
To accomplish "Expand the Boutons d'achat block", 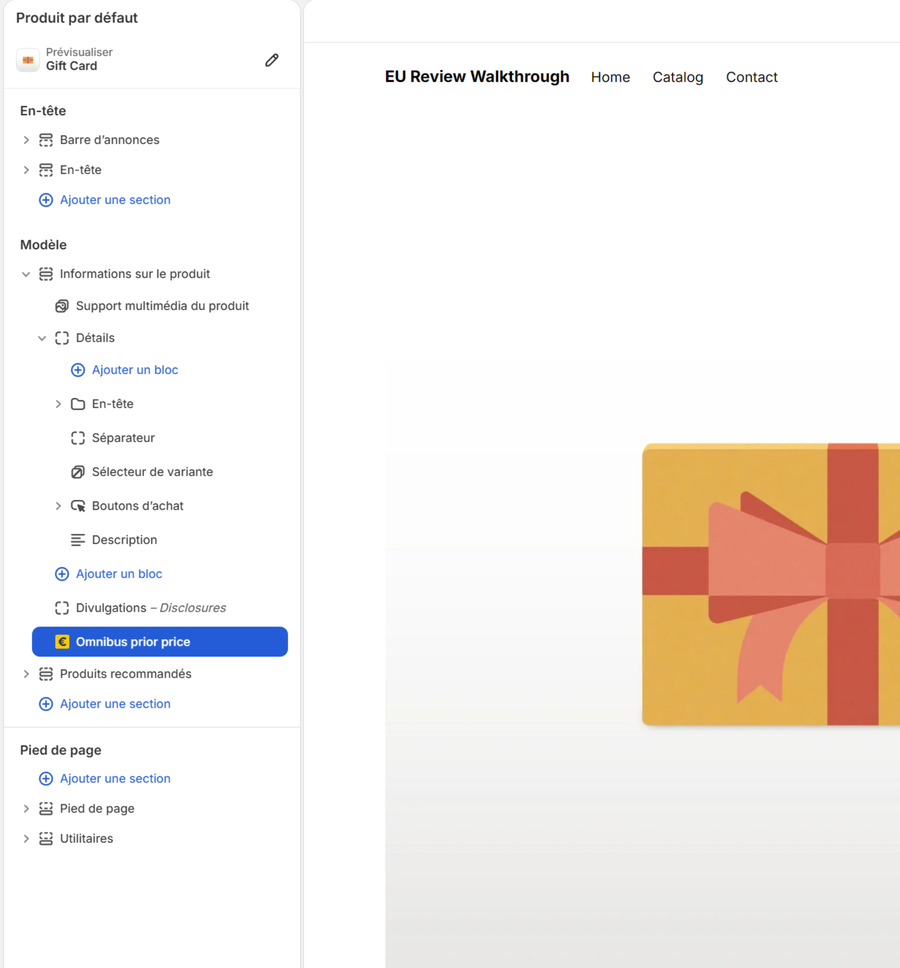I will (x=58, y=506).
